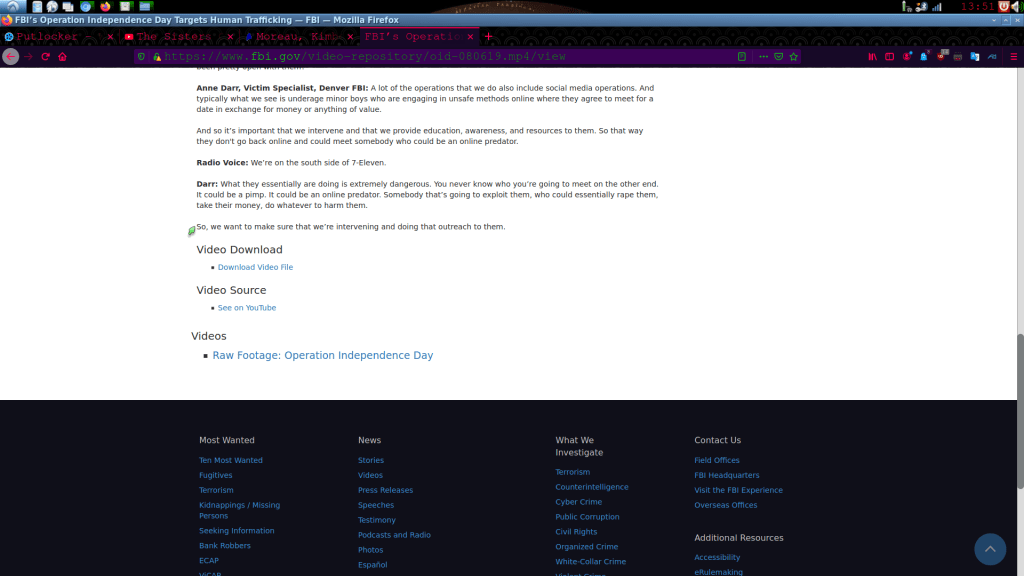Open Raw Footage: Operation Independence Day
Image resolution: width=1024 pixels, height=576 pixels.
[322, 356]
